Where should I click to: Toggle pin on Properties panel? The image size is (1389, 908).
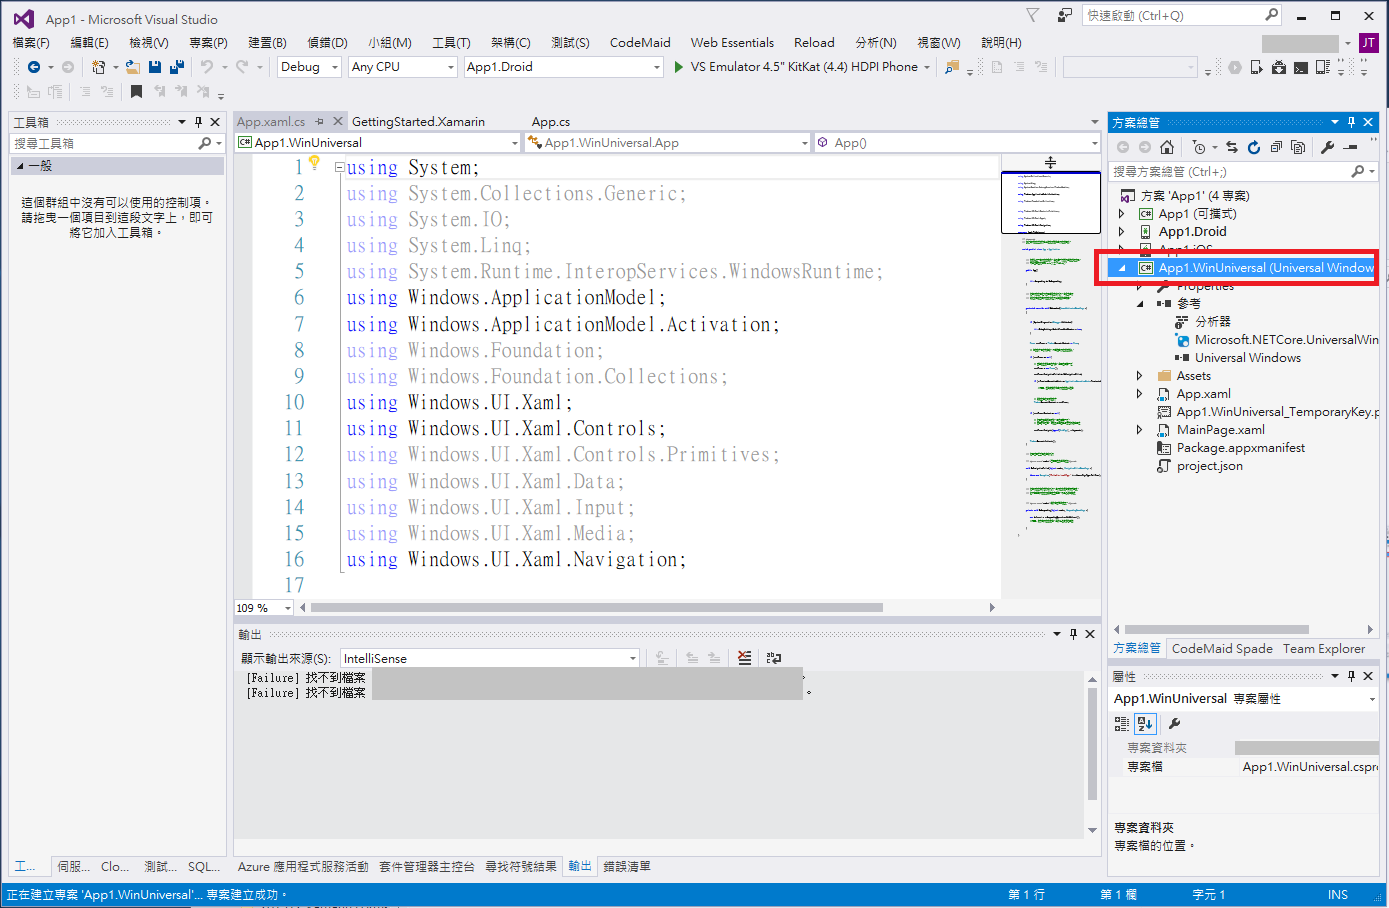click(1351, 676)
